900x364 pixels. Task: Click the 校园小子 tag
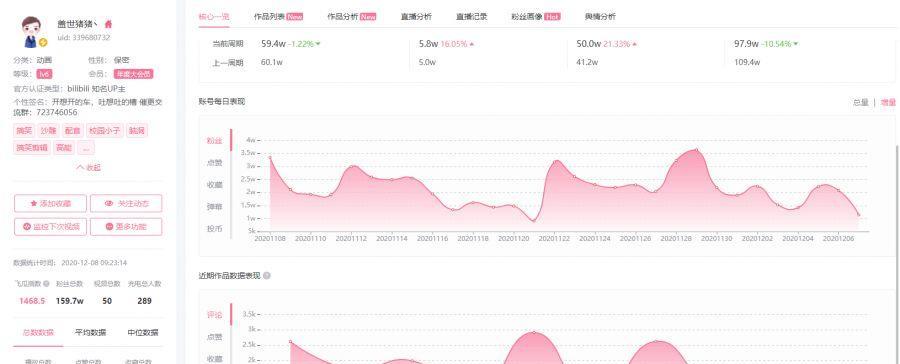tap(104, 130)
